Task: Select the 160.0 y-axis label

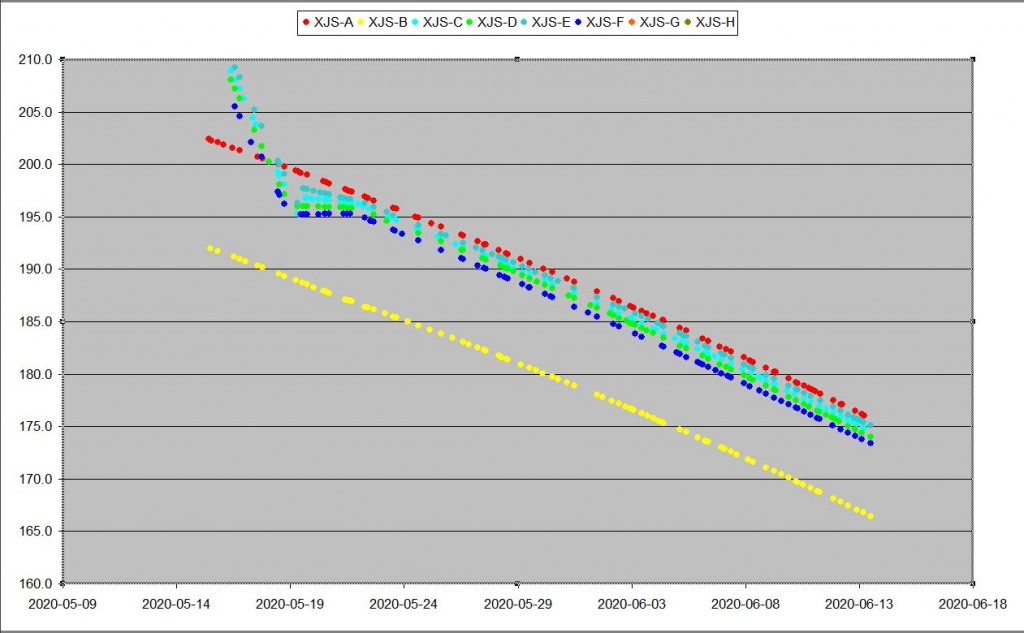Action: 36,584
